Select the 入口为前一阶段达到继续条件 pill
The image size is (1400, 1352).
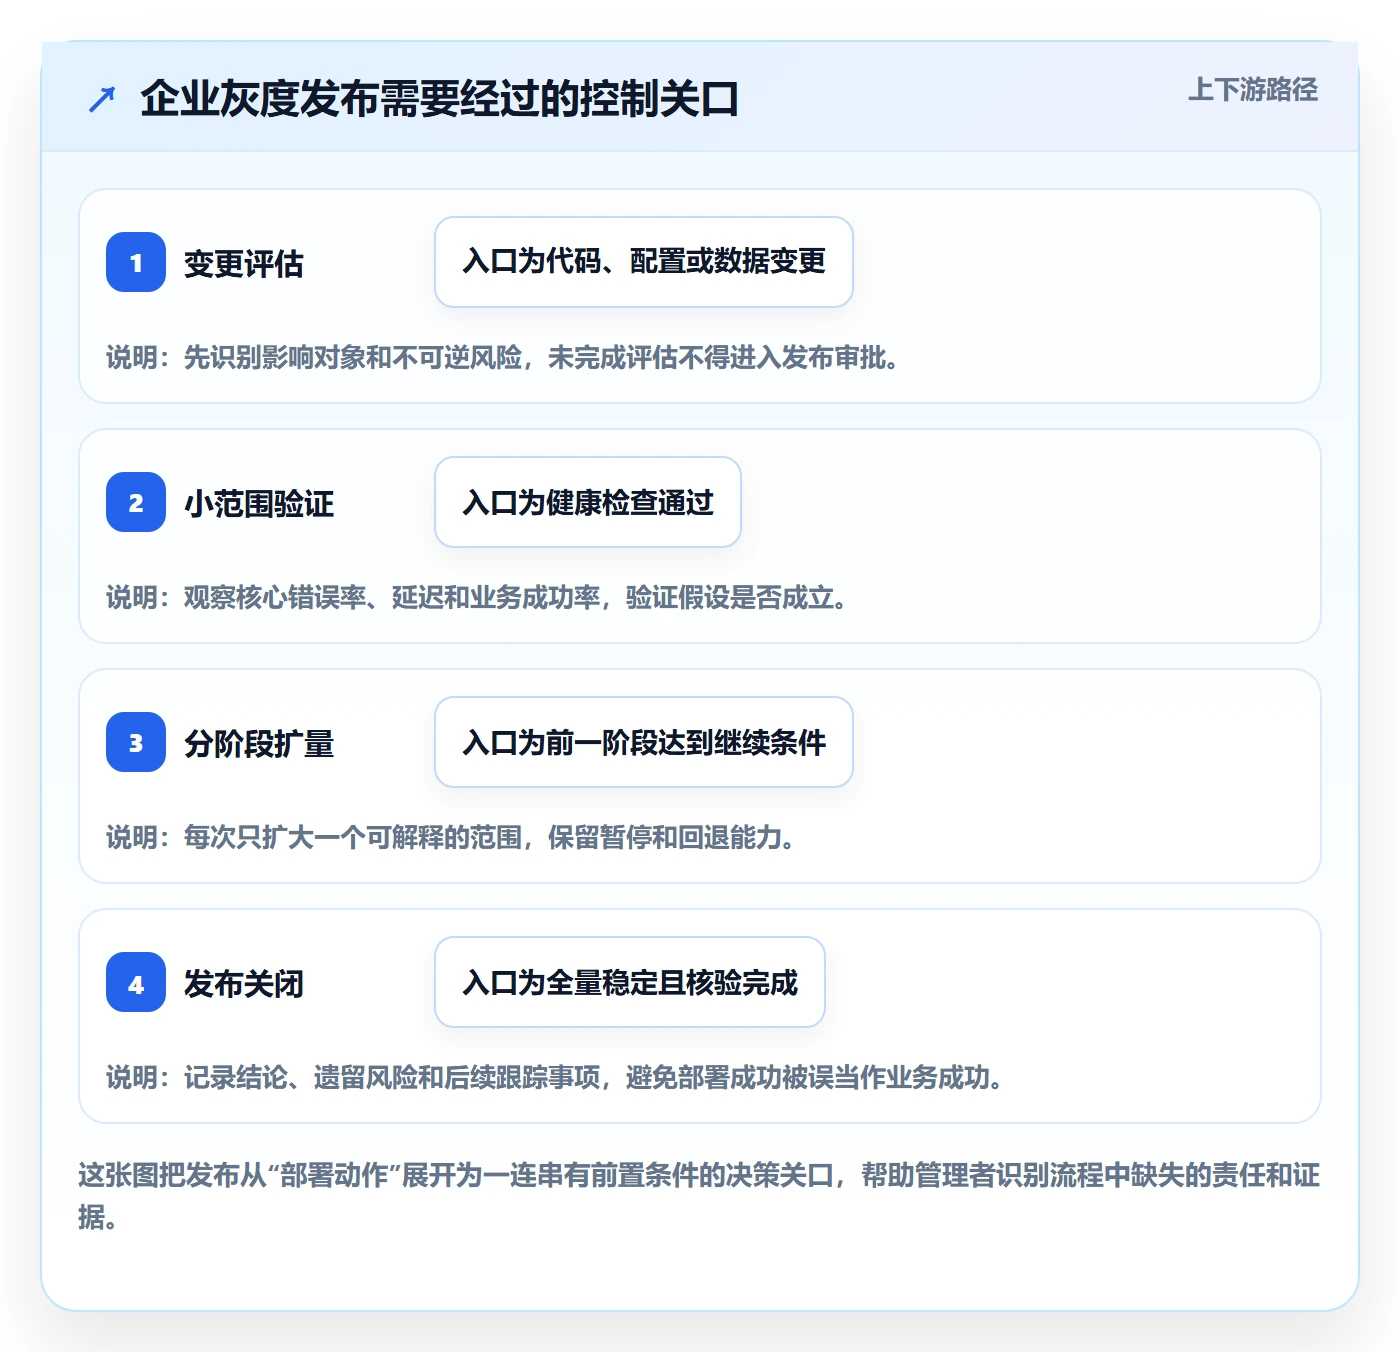[x=644, y=742]
